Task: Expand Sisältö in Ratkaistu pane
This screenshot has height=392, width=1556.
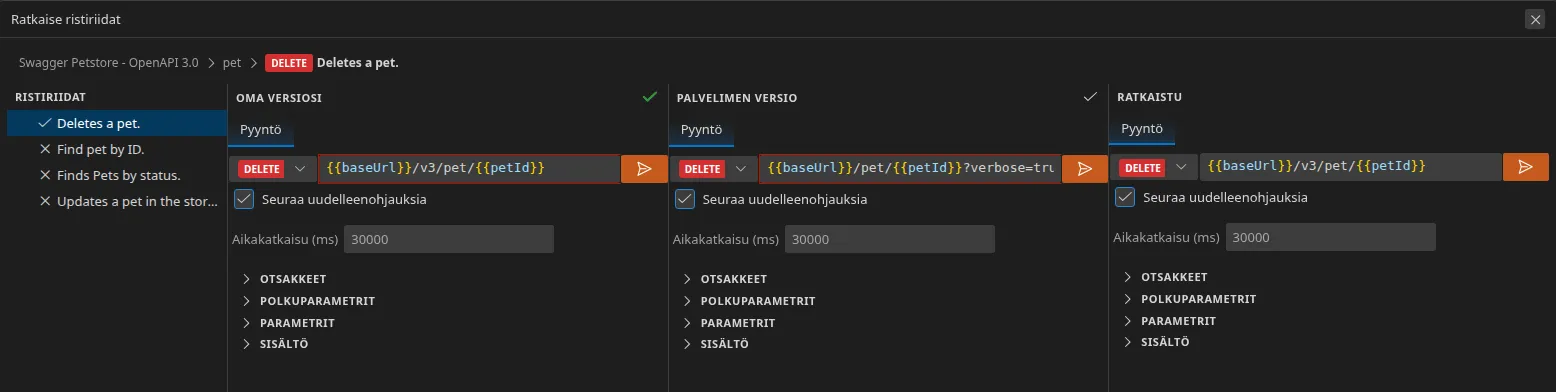Action: click(1156, 342)
